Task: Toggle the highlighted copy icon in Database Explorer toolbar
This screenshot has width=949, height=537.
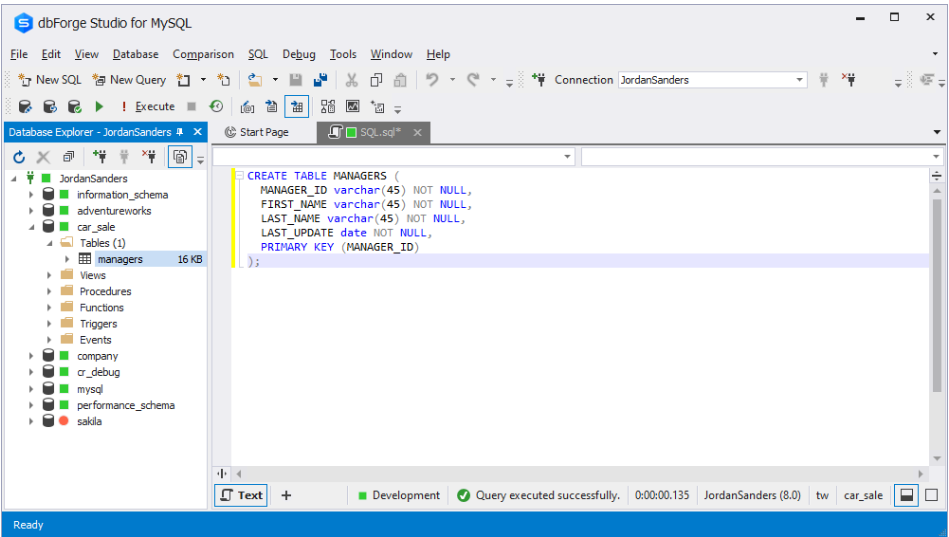Action: point(180,157)
